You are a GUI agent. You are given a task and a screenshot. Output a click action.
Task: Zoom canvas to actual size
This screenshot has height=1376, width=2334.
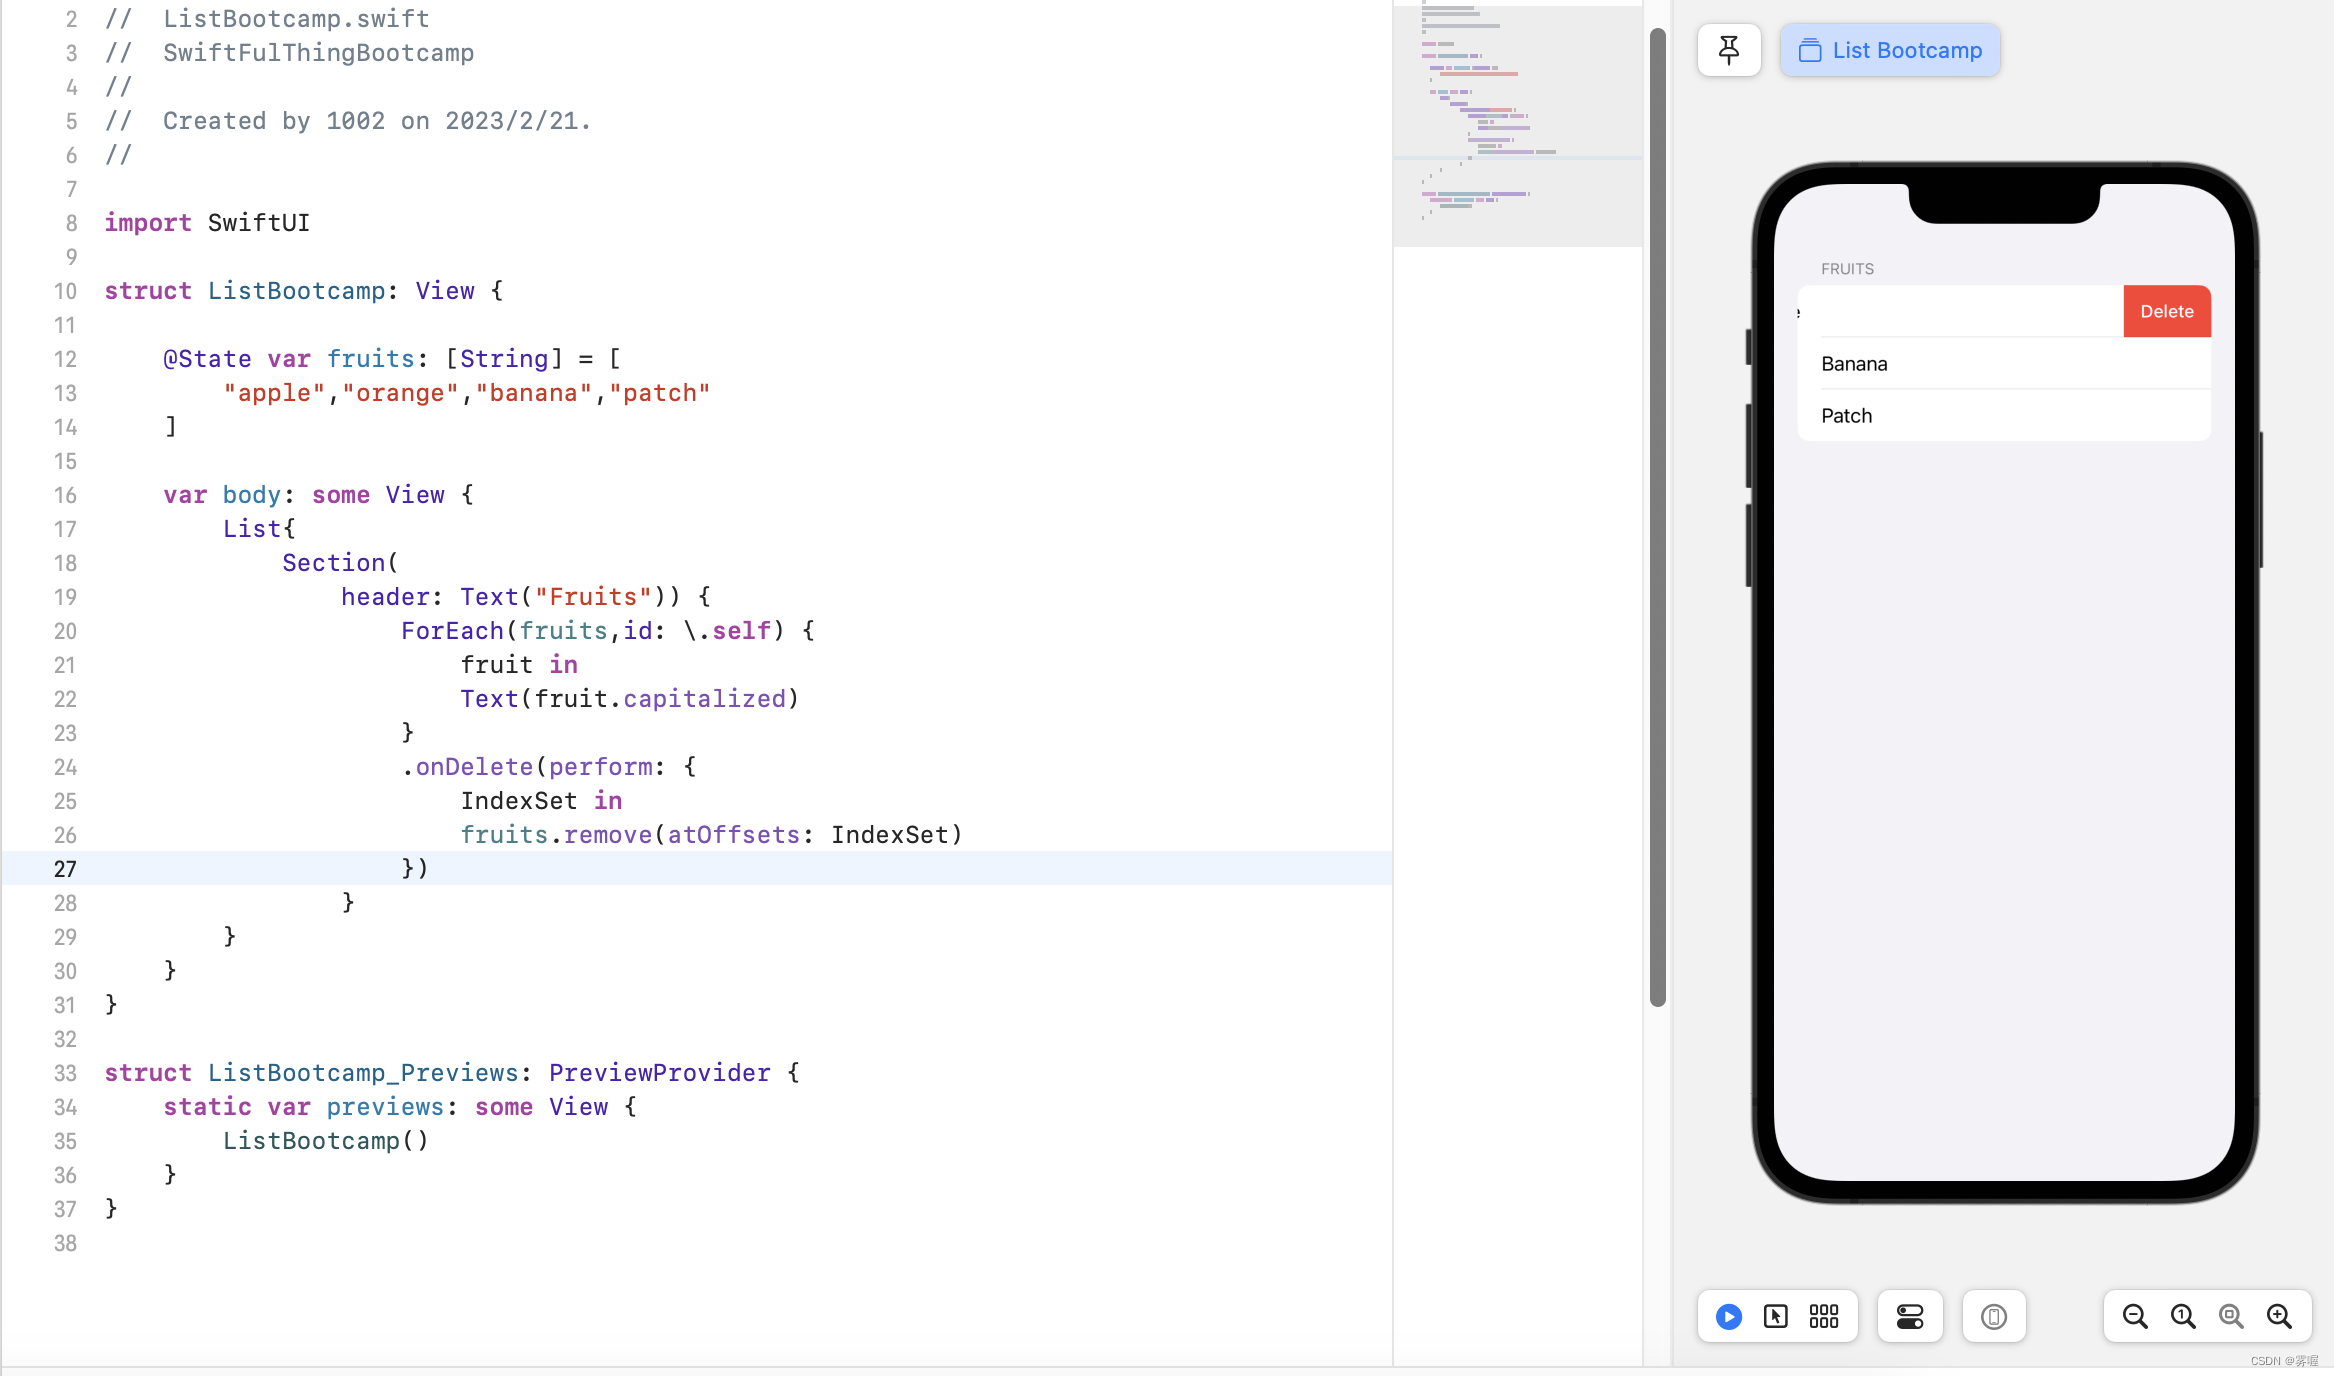pos(2183,1316)
